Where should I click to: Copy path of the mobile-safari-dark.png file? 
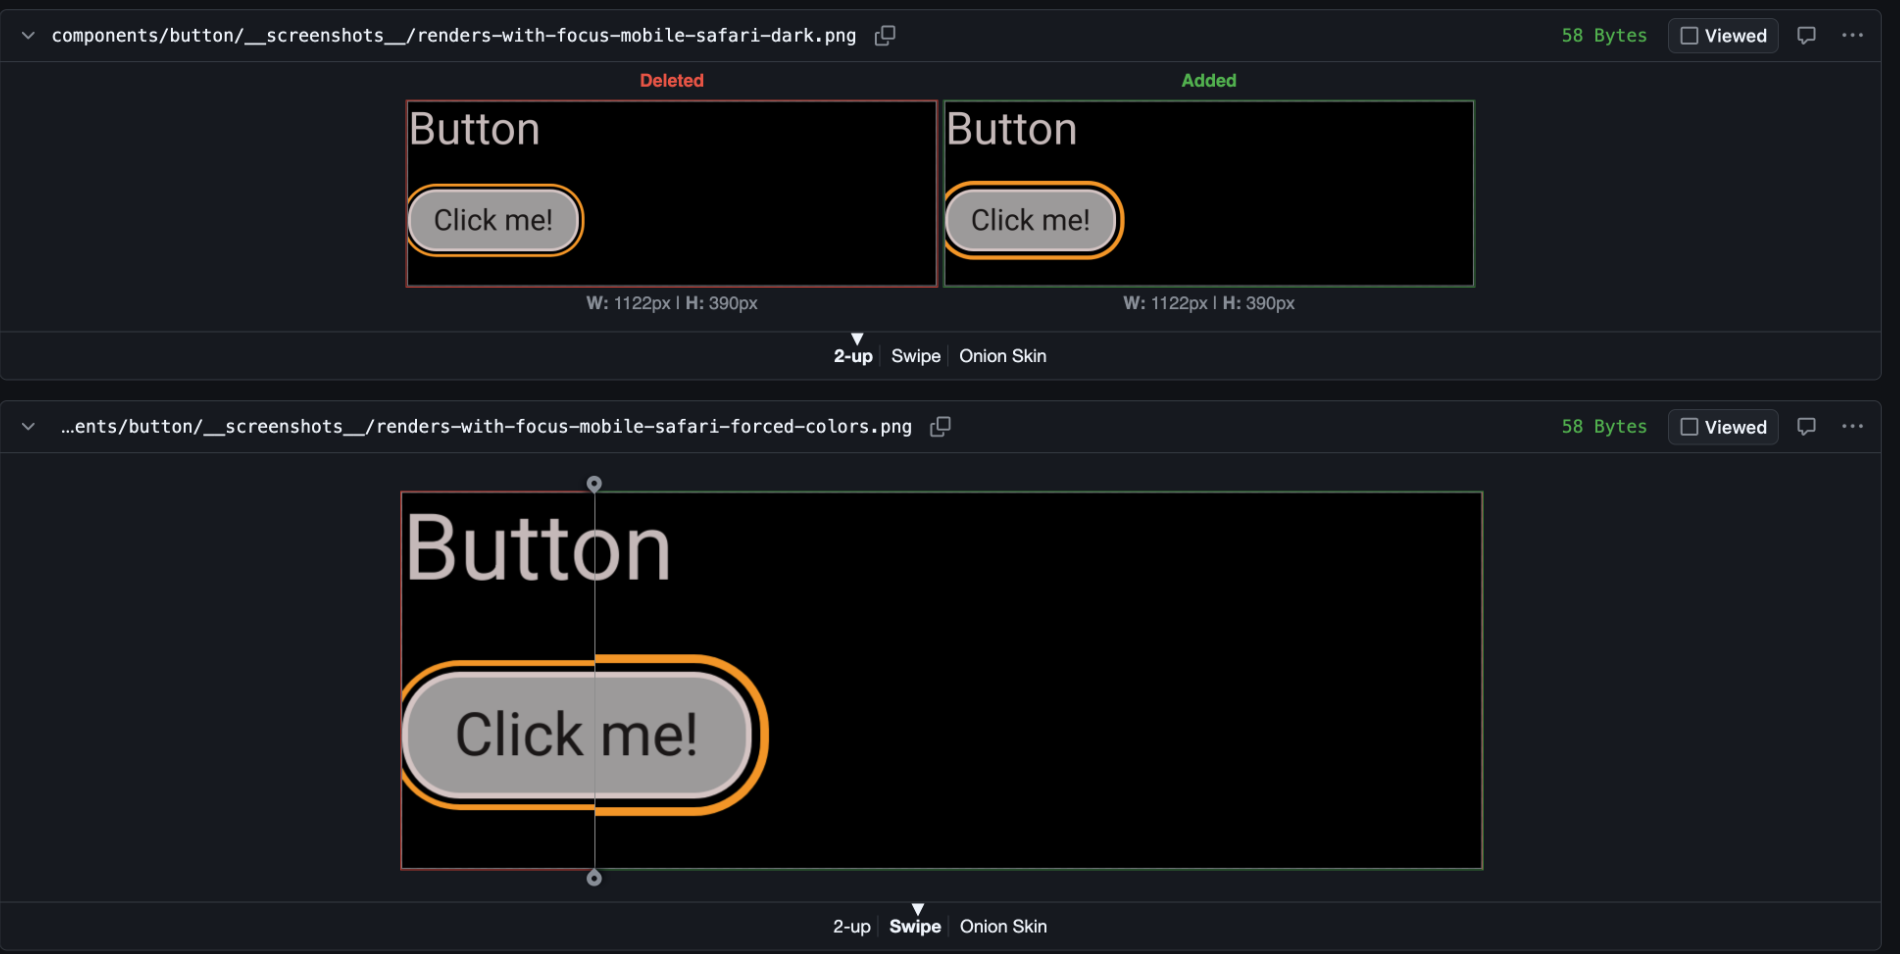tap(885, 36)
